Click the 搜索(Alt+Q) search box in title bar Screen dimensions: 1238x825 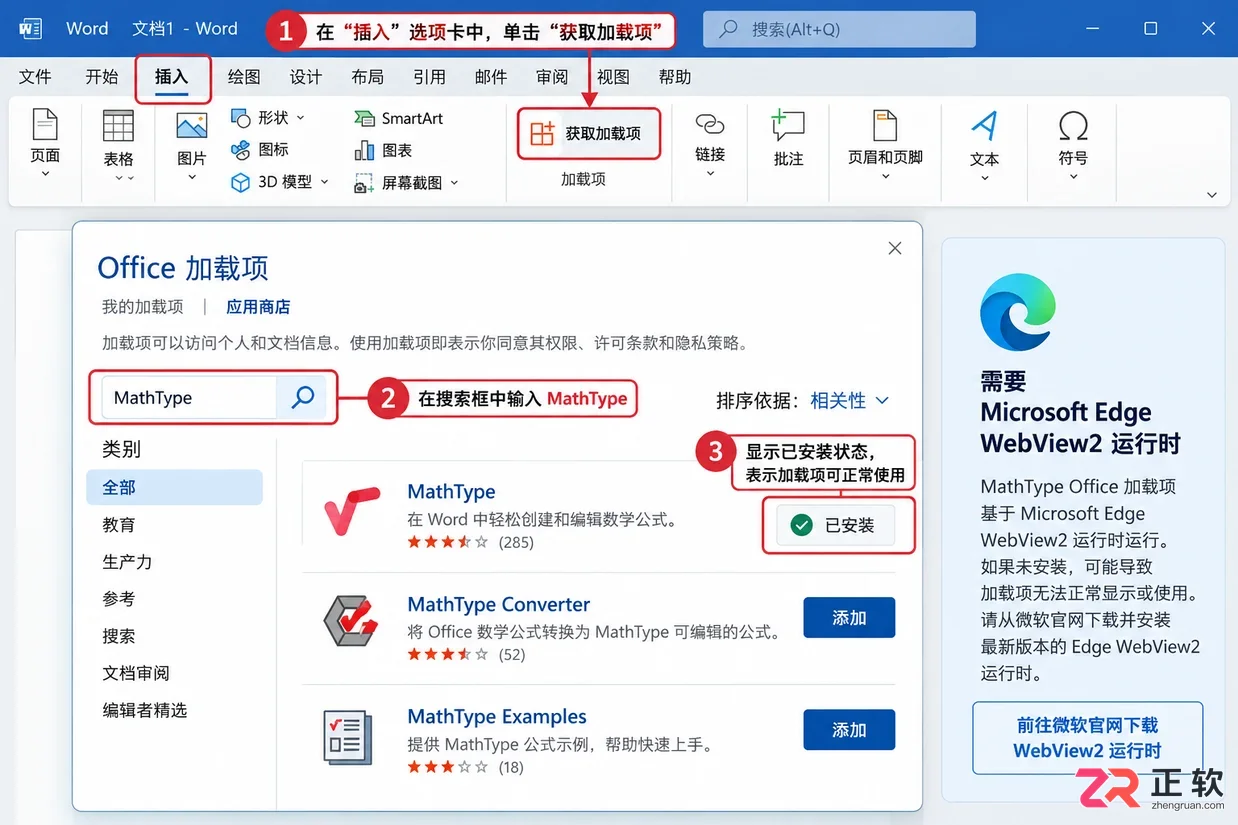pos(839,29)
